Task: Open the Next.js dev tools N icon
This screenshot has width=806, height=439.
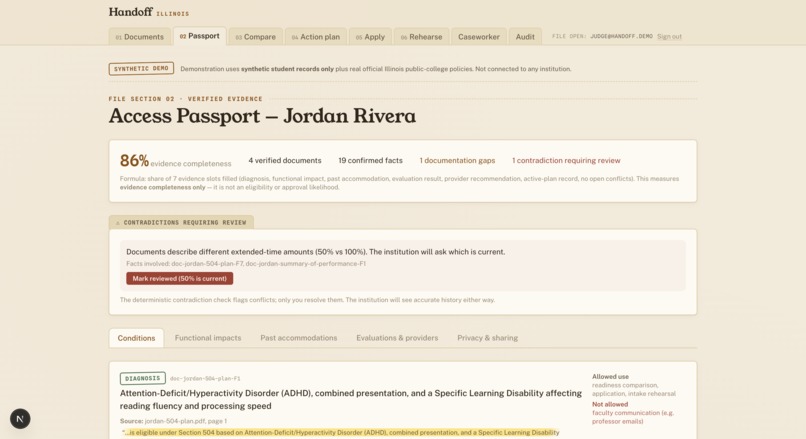Action: tap(20, 418)
